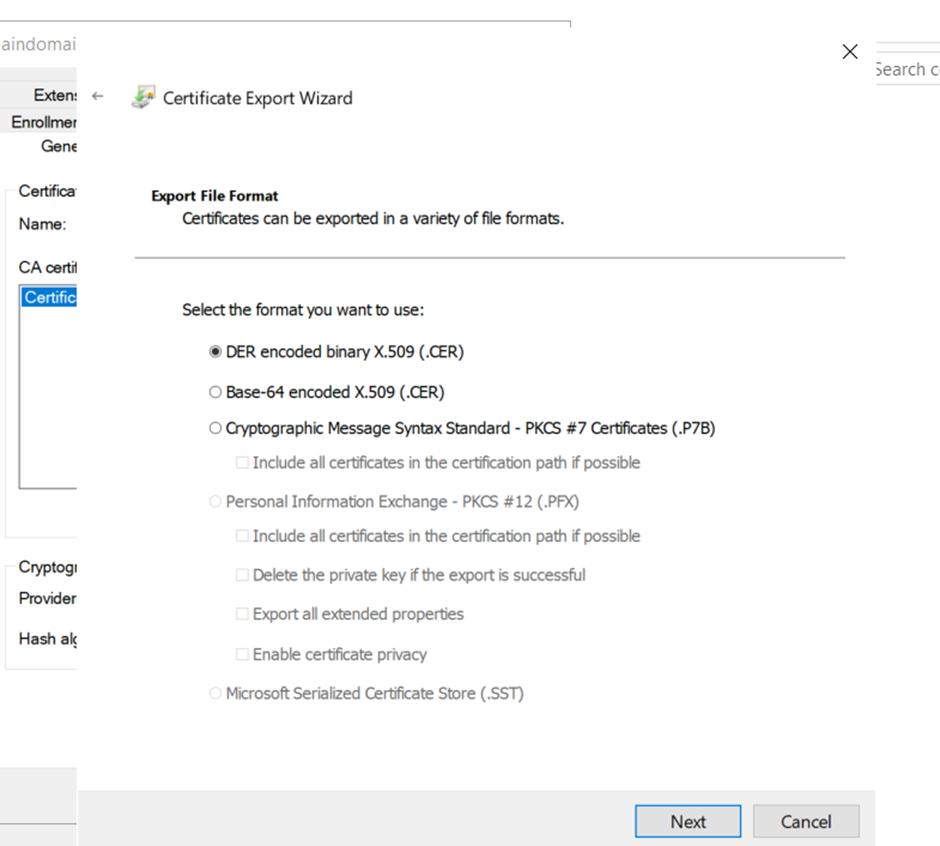Choose Base-64 encoded X.509 (.CER) option
Screen dimensions: 940x846
215,392
